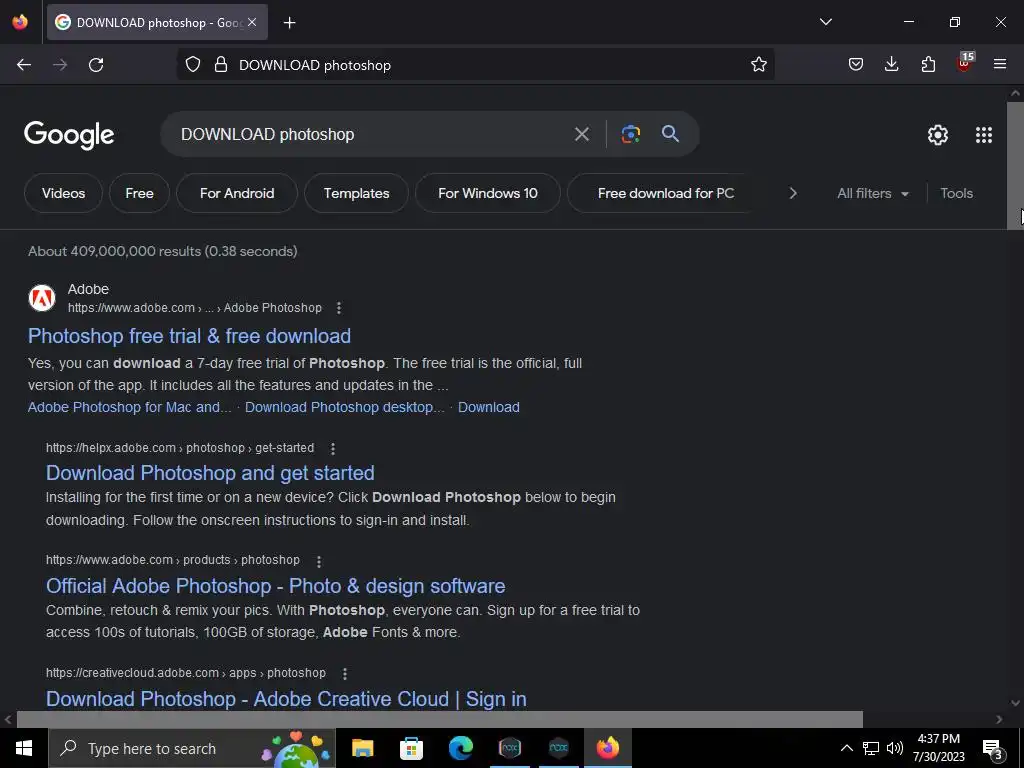
Task: Click the Firefox address bar
Action: pos(475,65)
